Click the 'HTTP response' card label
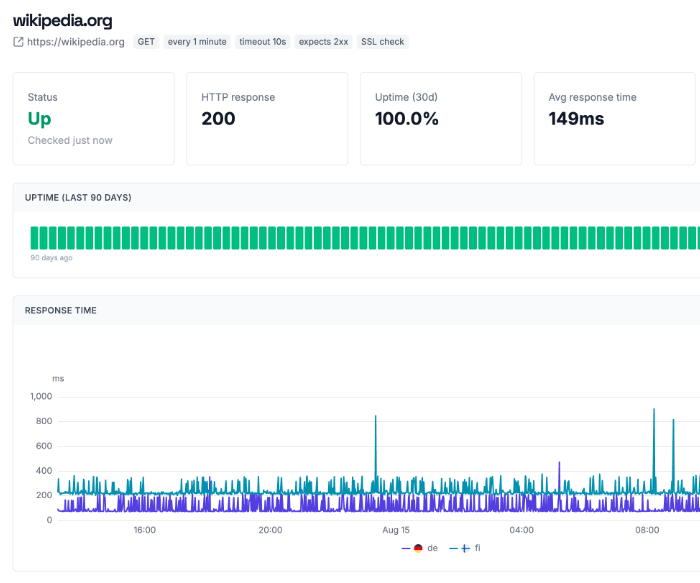This screenshot has height=583, width=700. coord(238,97)
